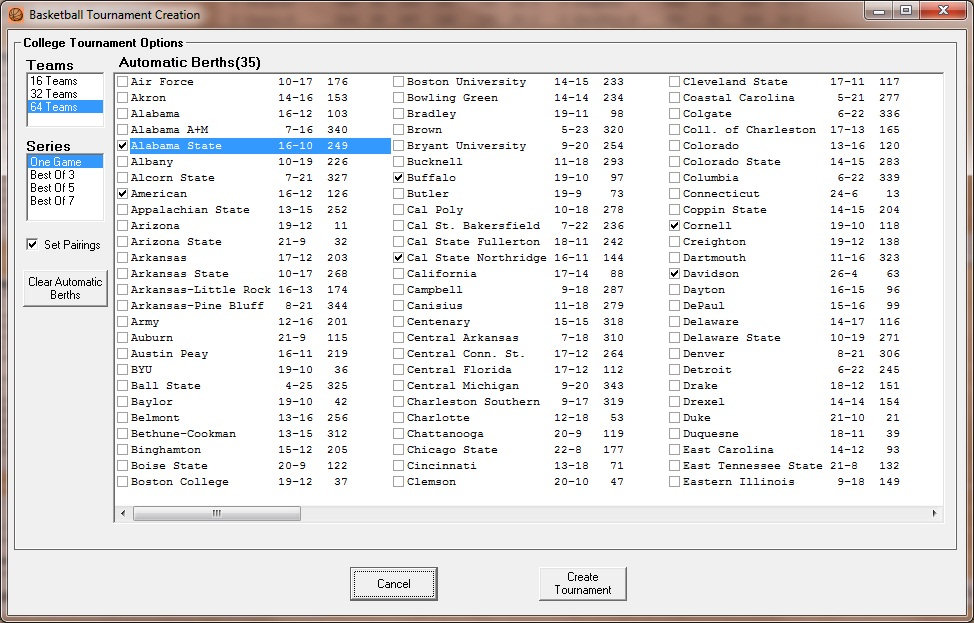Click the scrollbar right arrow

tap(934, 513)
